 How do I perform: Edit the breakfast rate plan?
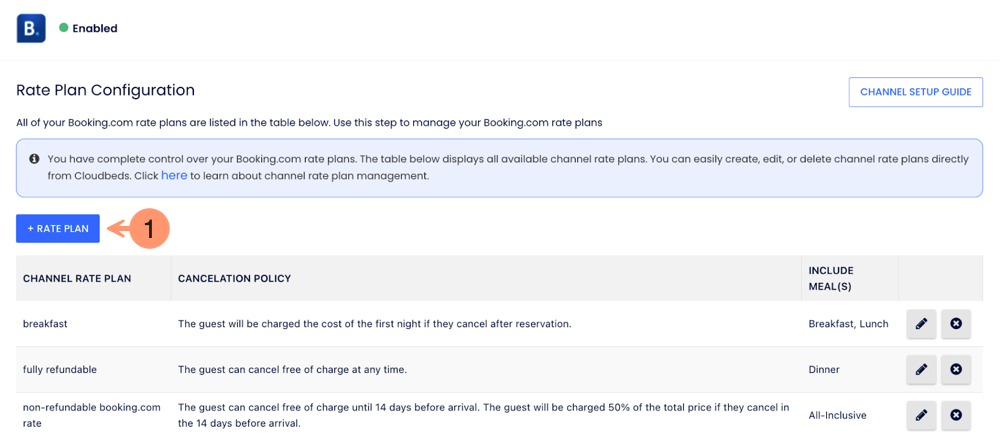(x=921, y=324)
